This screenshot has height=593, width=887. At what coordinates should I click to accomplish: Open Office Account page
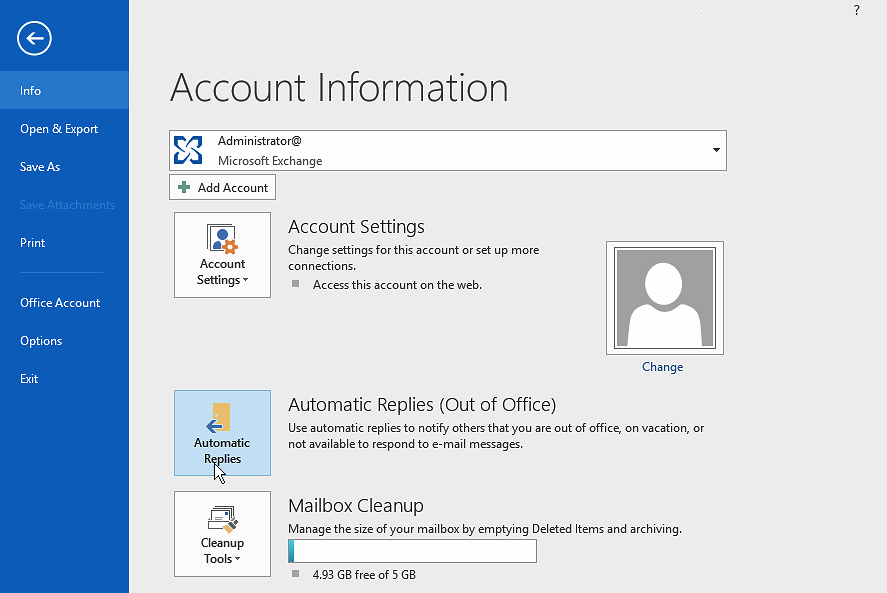coord(60,303)
